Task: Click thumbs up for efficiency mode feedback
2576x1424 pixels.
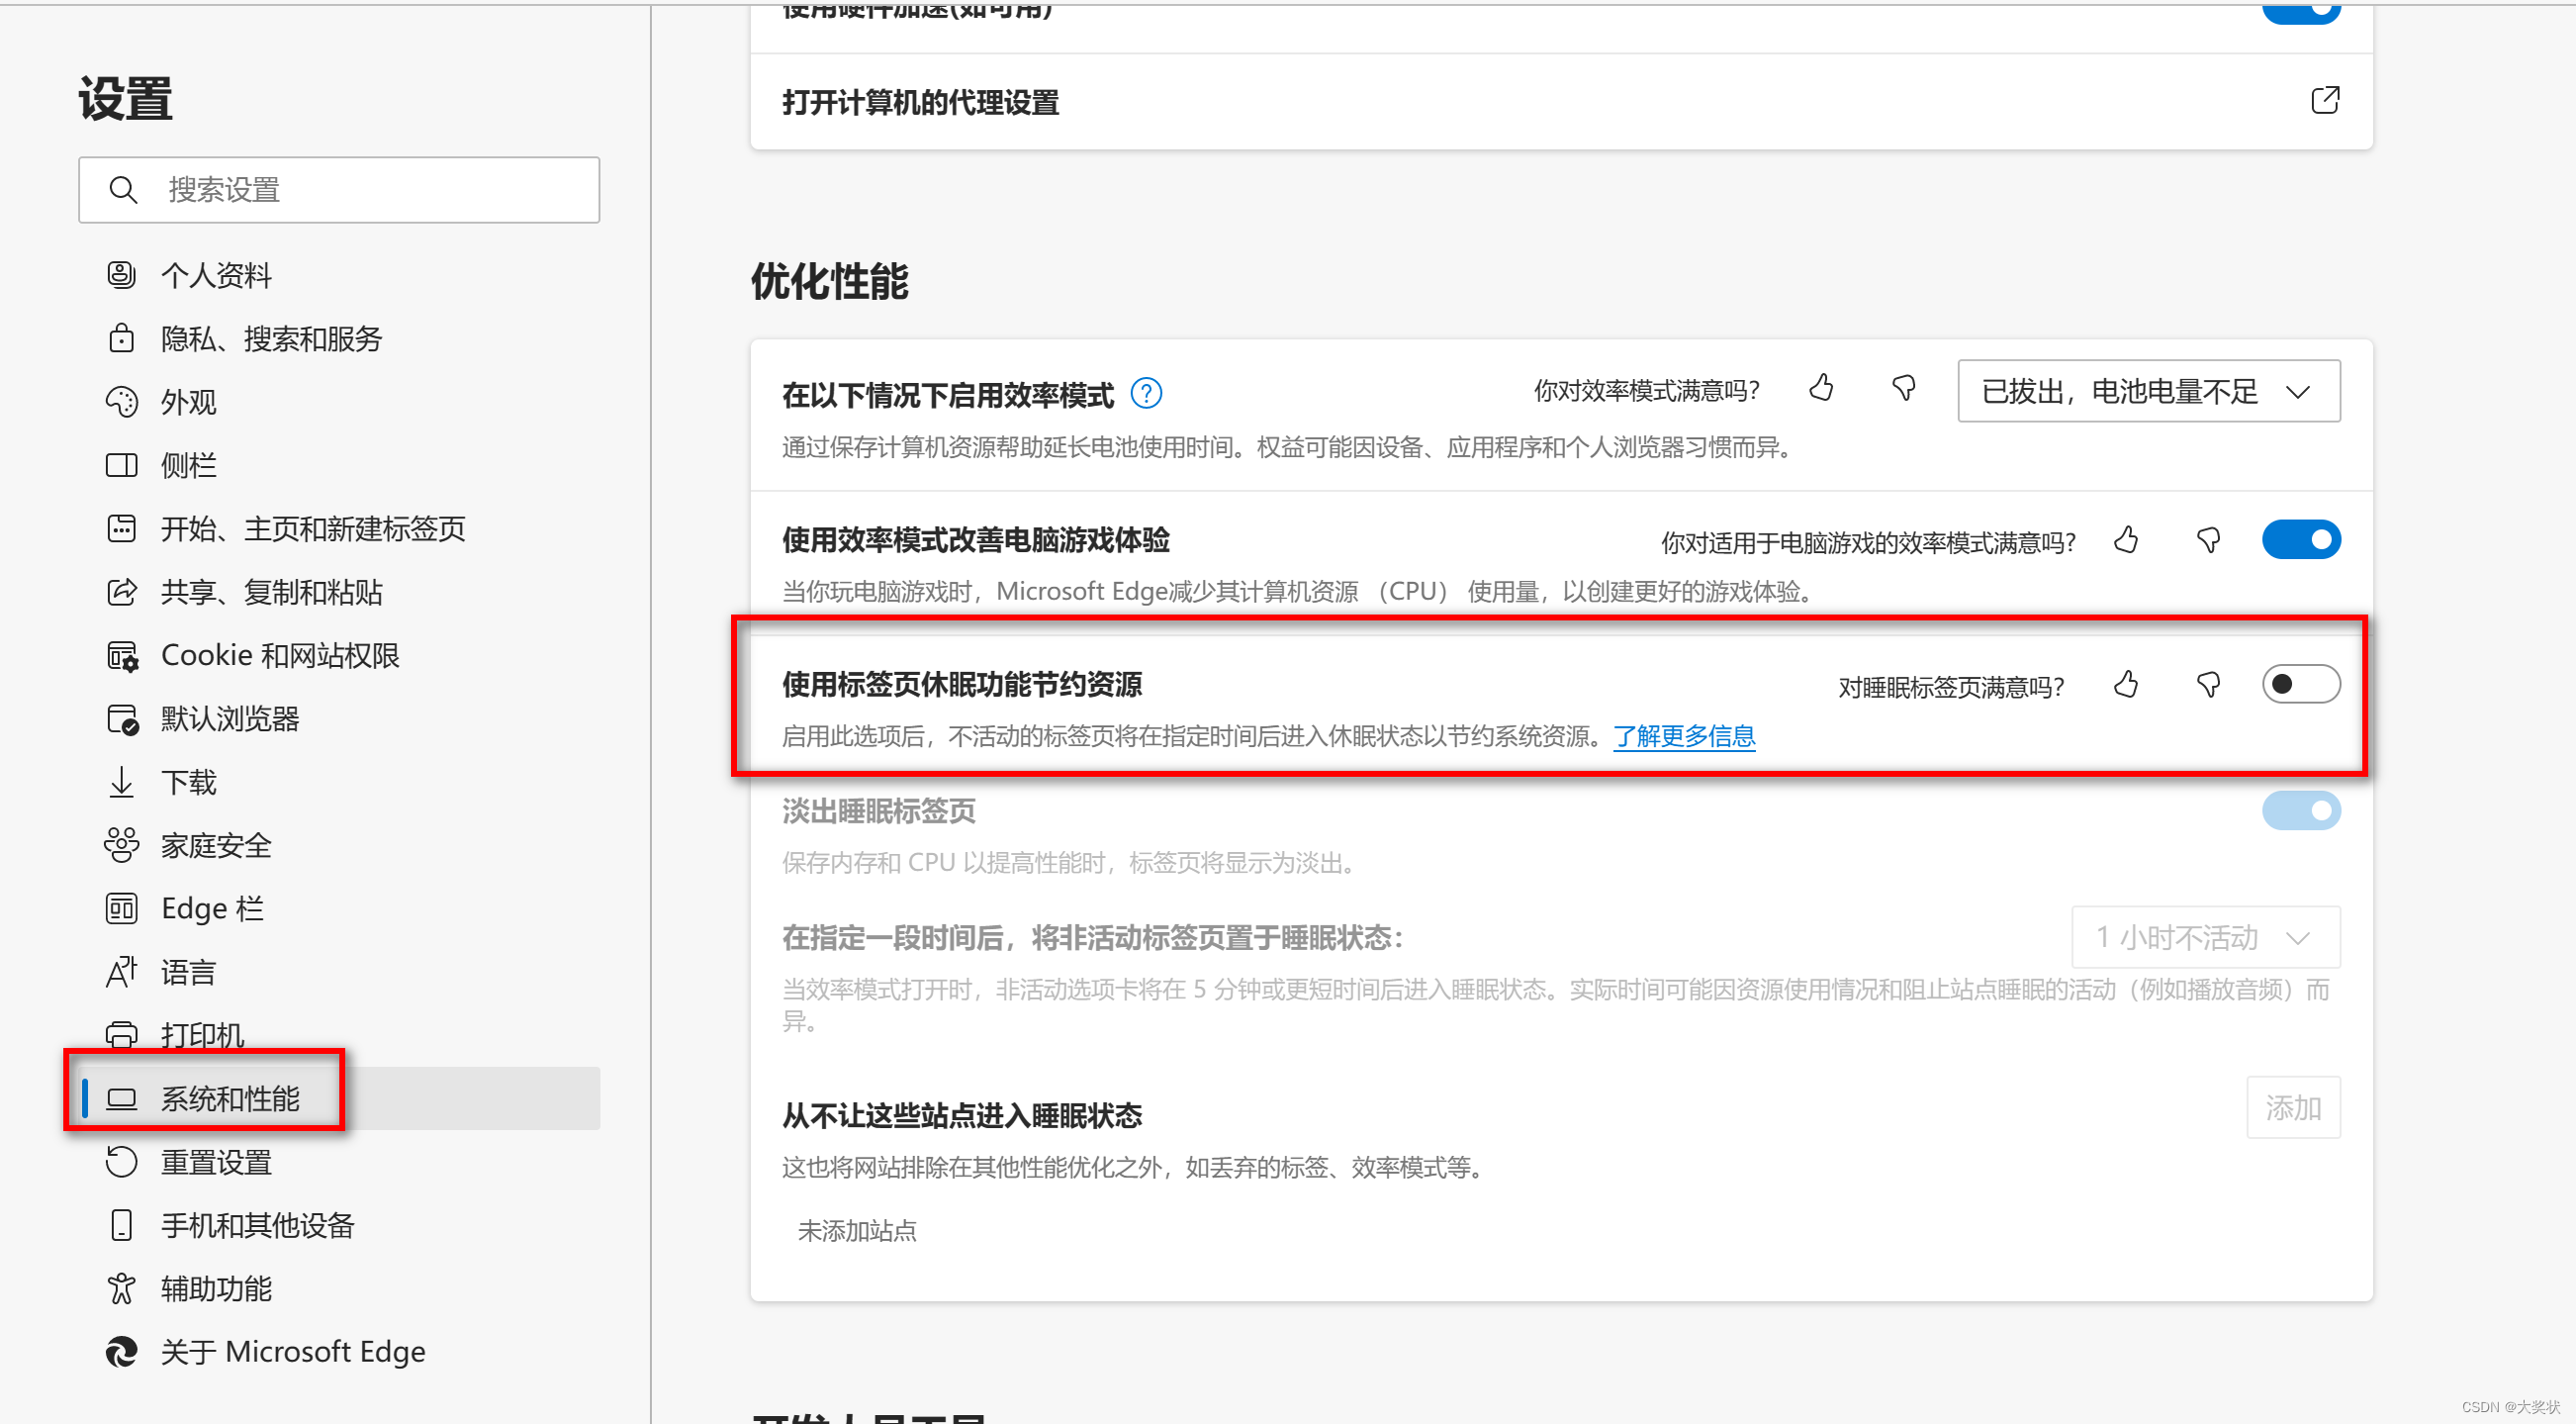Action: point(1821,389)
